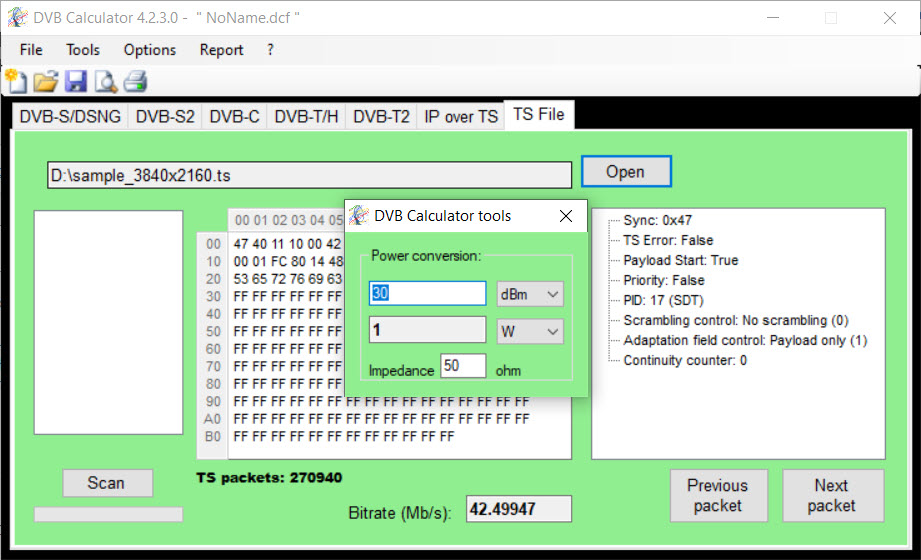Expand the W unit dropdown
921x560 pixels.
click(530, 331)
